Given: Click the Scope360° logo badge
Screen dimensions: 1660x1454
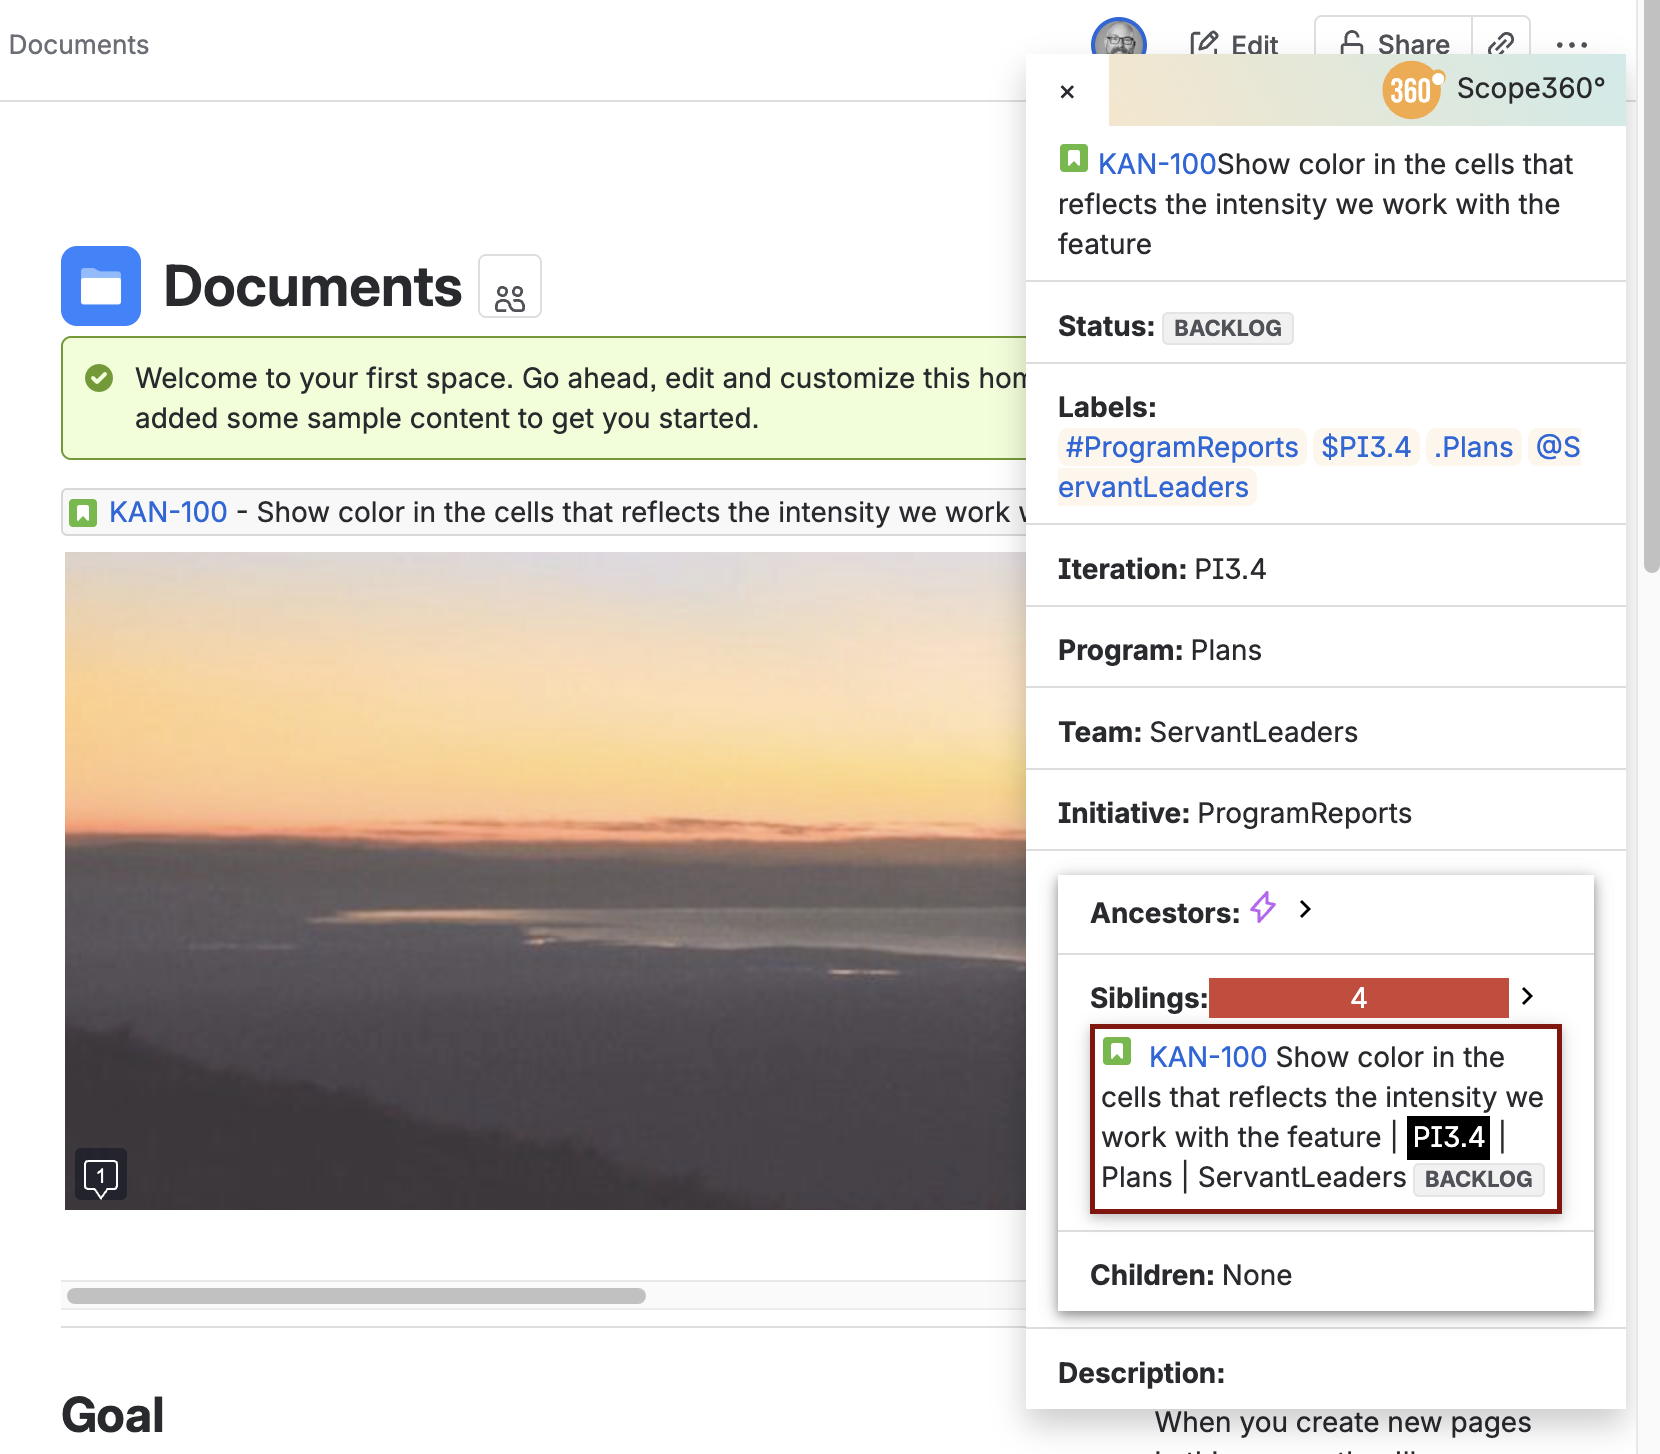Looking at the screenshot, I should 1411,90.
